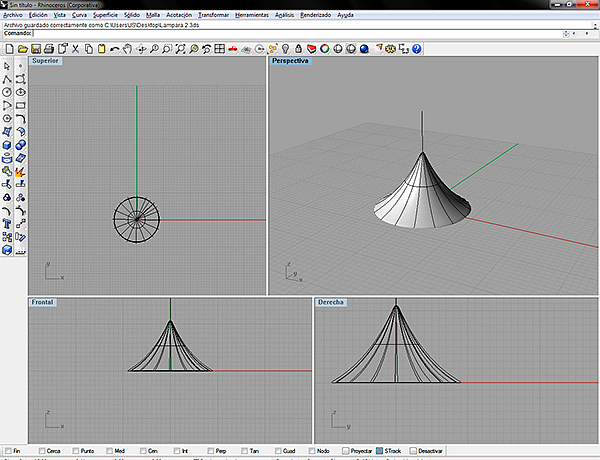Screen dimensions: 600x460
Task: Open the Frontal viewport title menu
Action: pos(43,301)
